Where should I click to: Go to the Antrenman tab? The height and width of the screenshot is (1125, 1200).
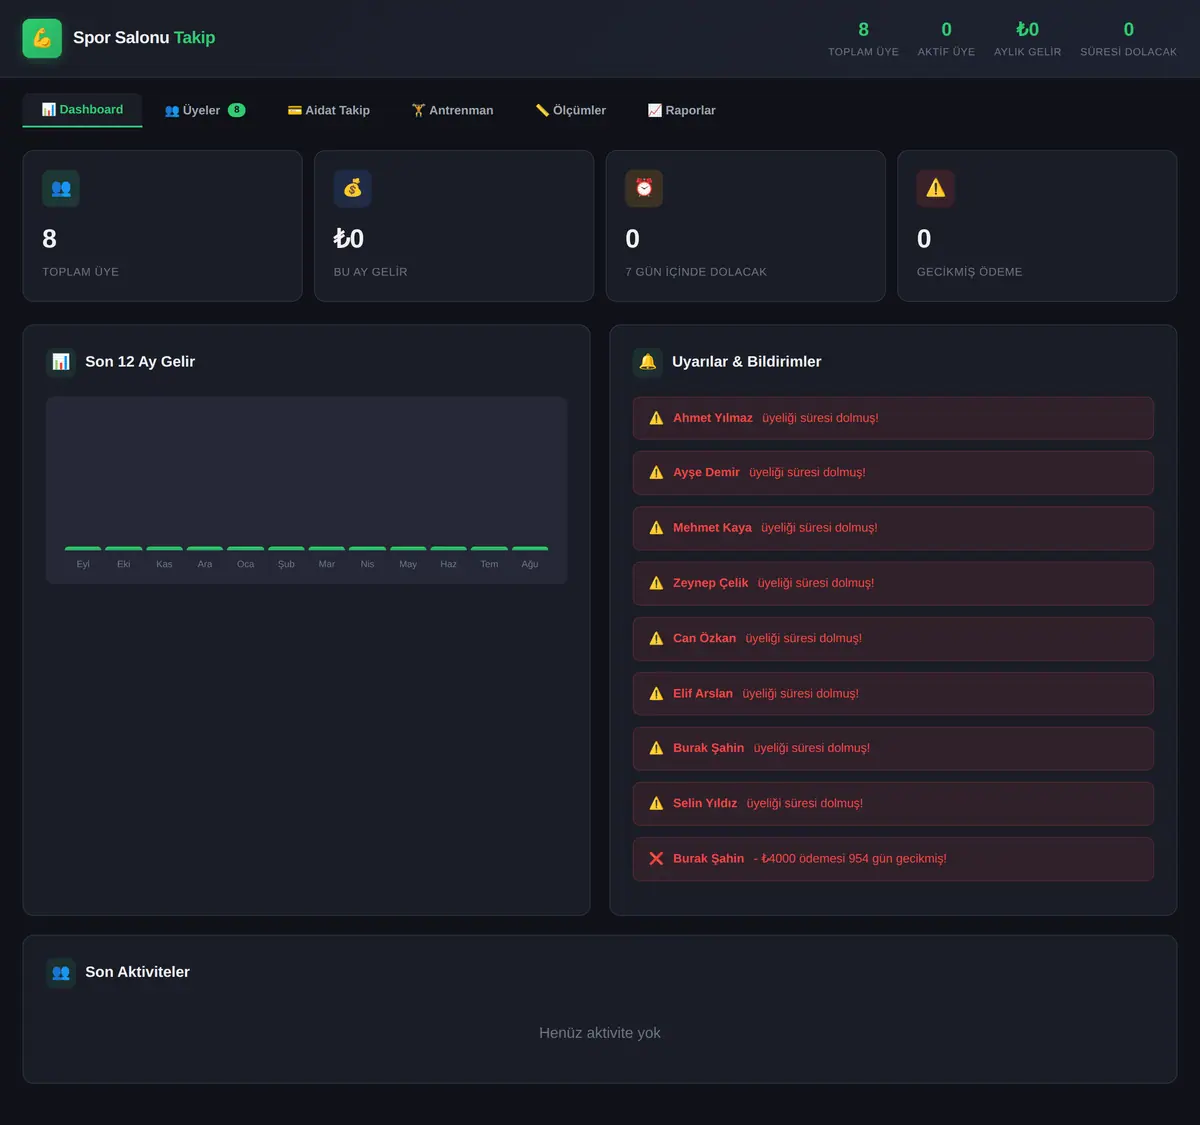pos(452,110)
